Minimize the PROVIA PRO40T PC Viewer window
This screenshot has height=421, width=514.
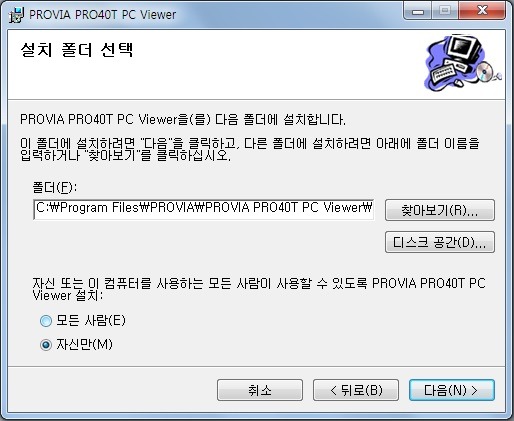418,11
